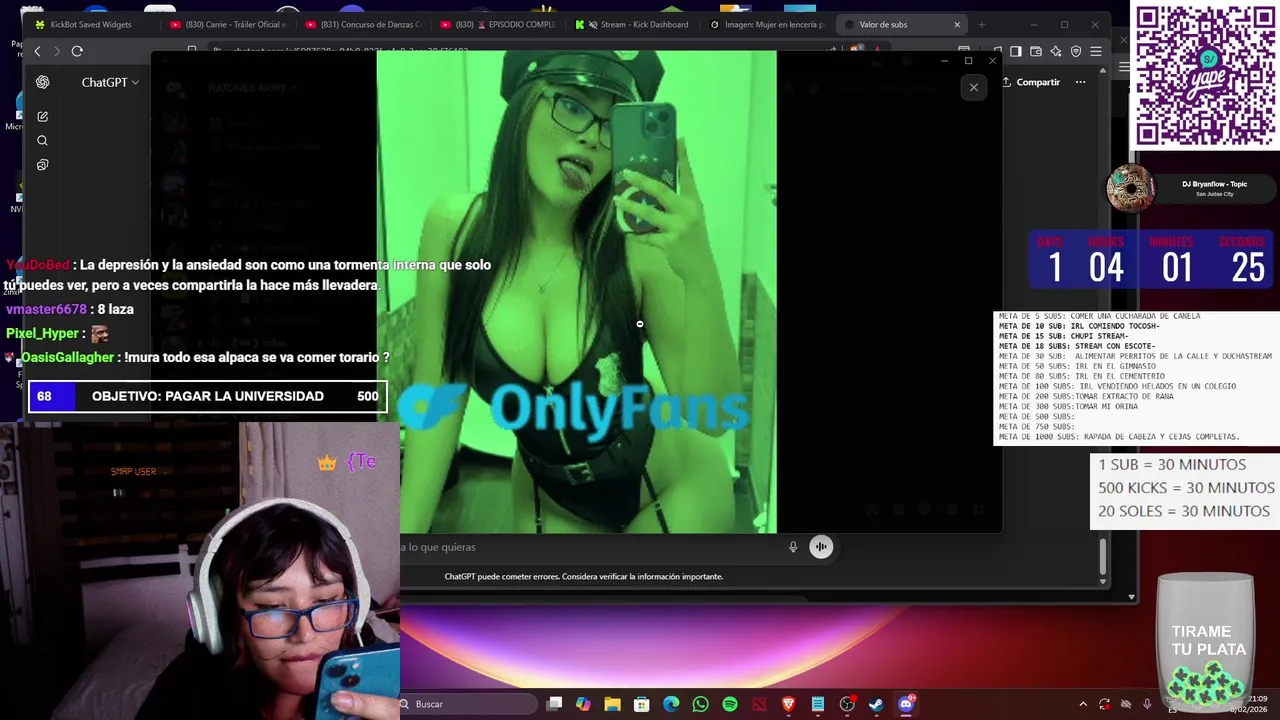The height and width of the screenshot is (720, 1280).
Task: Open the ChatGPT model selector dropdown
Action: click(110, 82)
